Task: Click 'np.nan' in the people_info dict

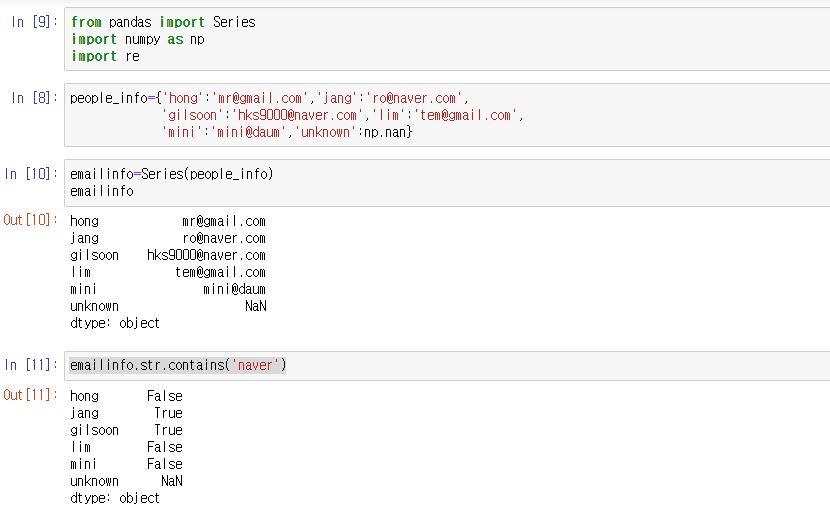Action: (x=385, y=132)
